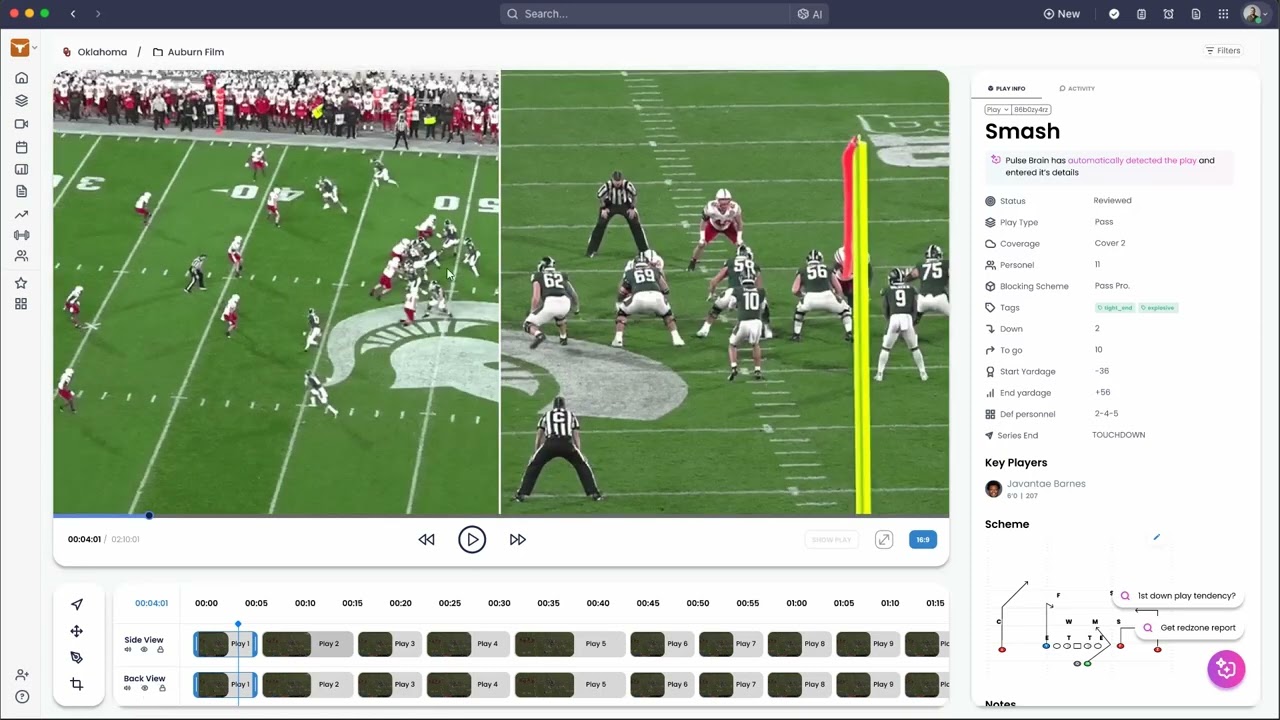This screenshot has height=720, width=1280.
Task: Go back using the left chevron
Action: 73,14
